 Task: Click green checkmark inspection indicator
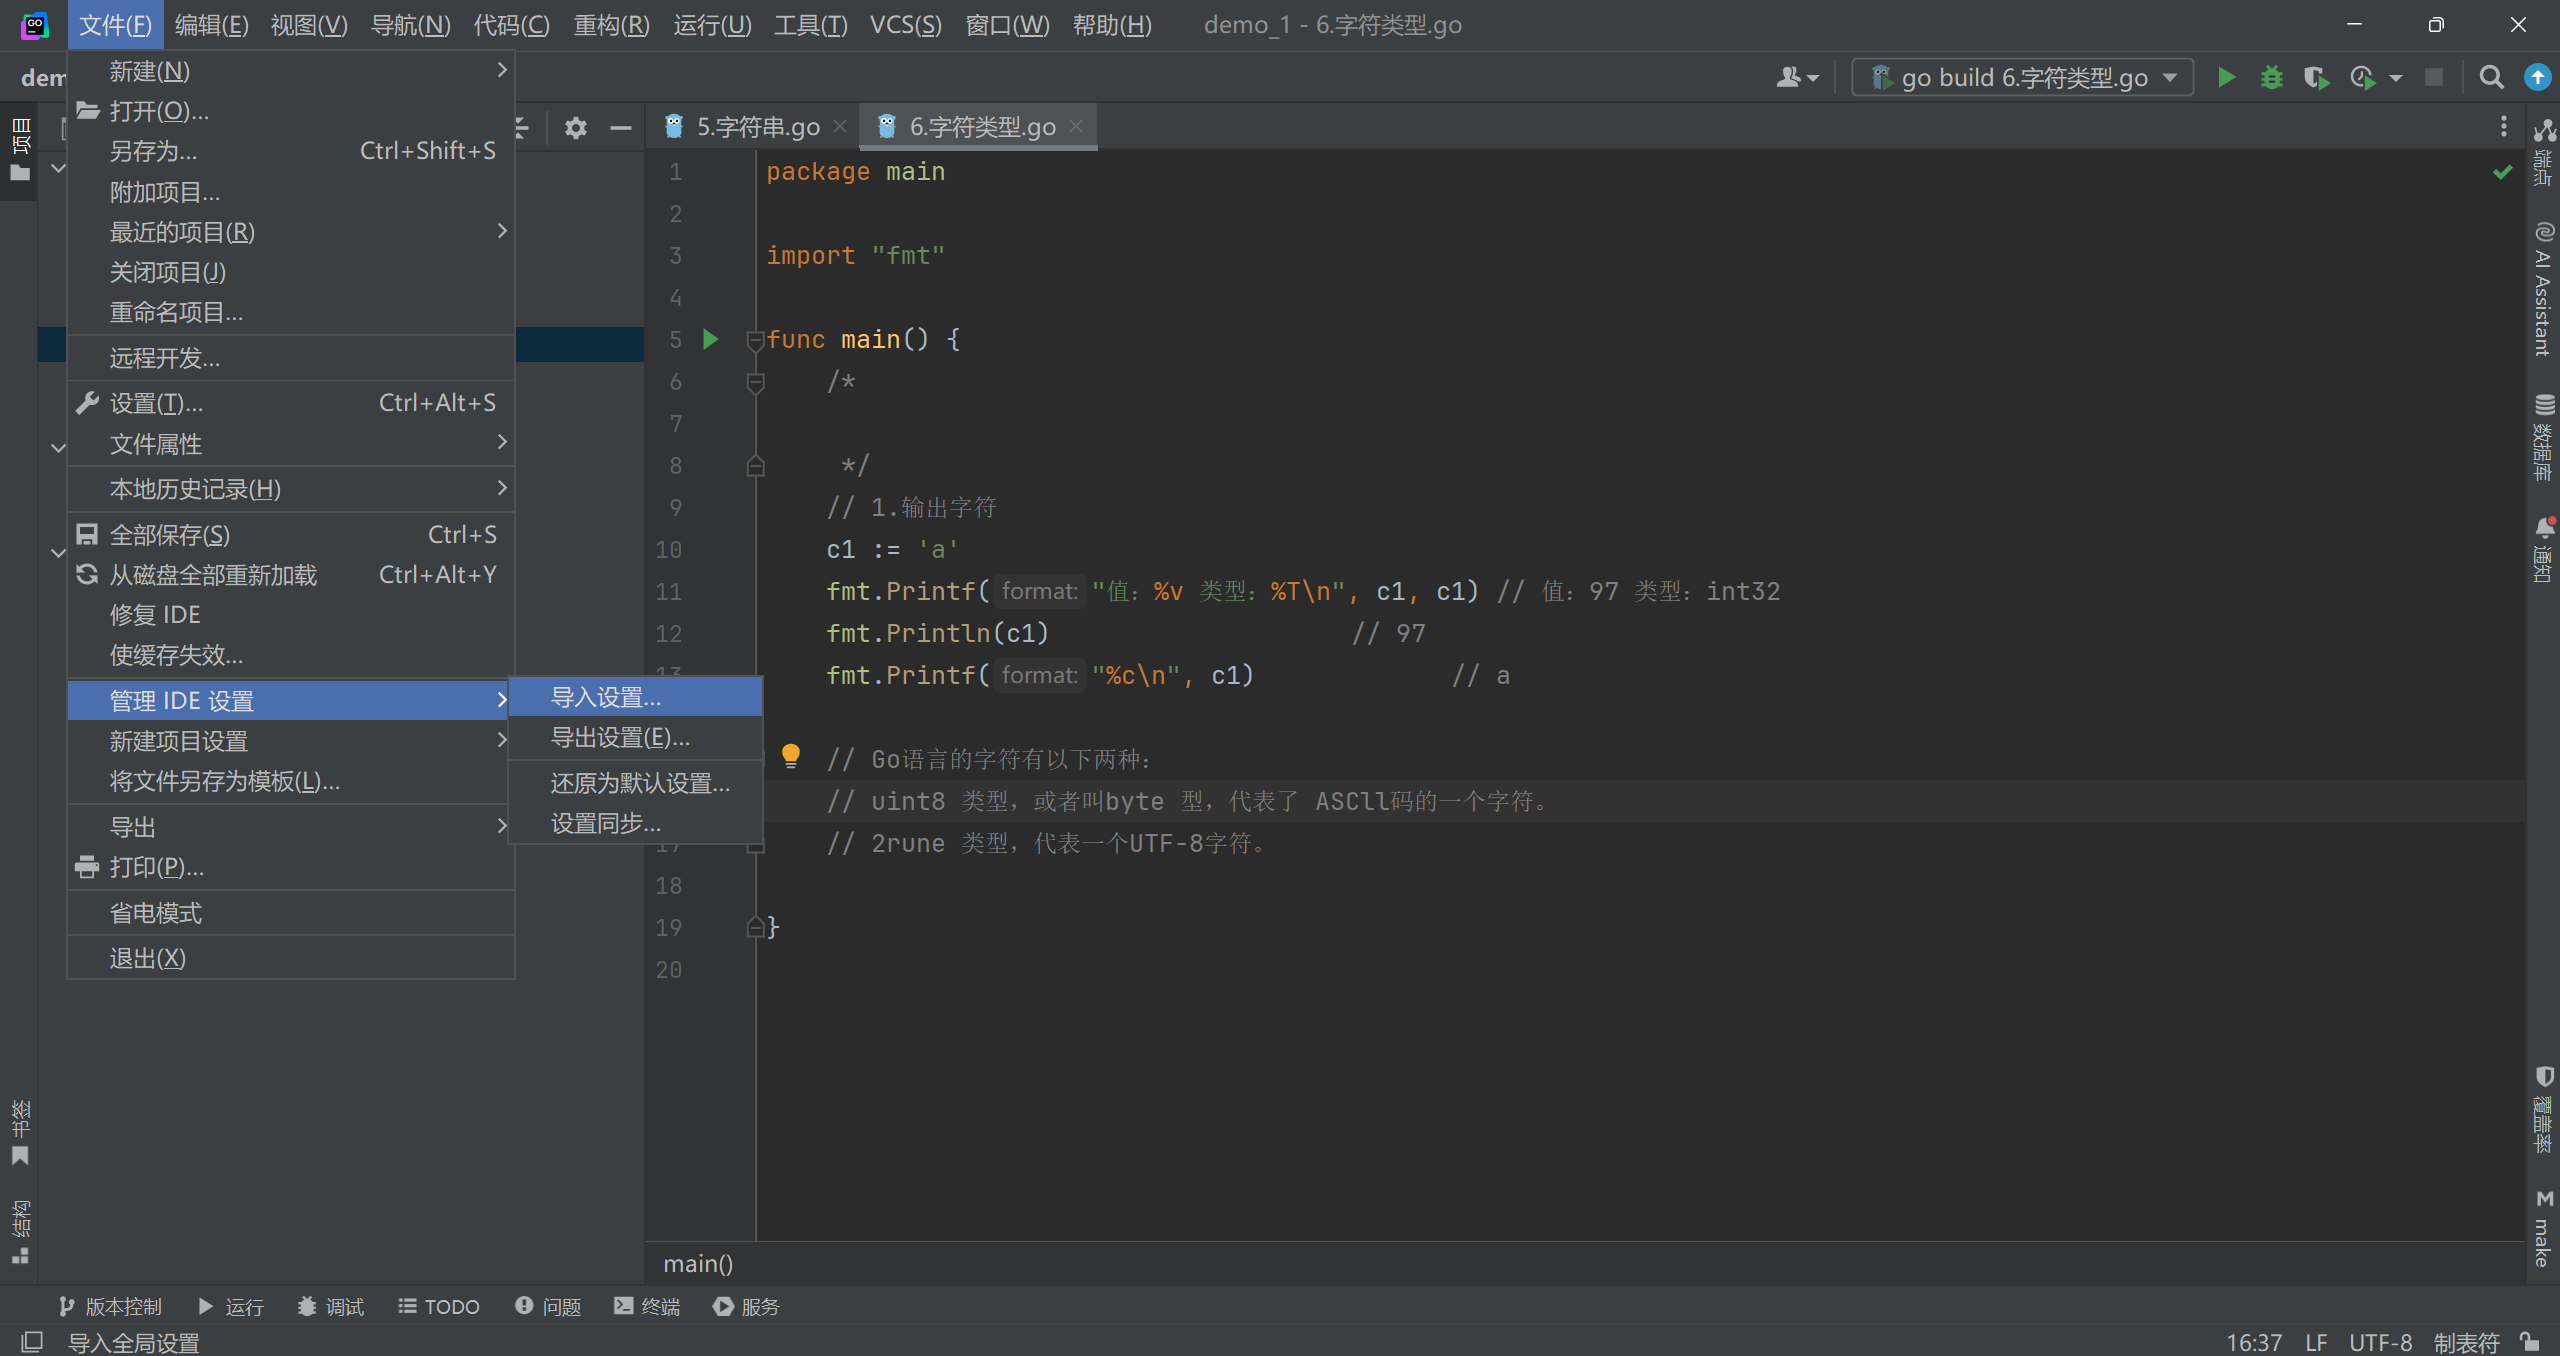pyautogui.click(x=2503, y=172)
